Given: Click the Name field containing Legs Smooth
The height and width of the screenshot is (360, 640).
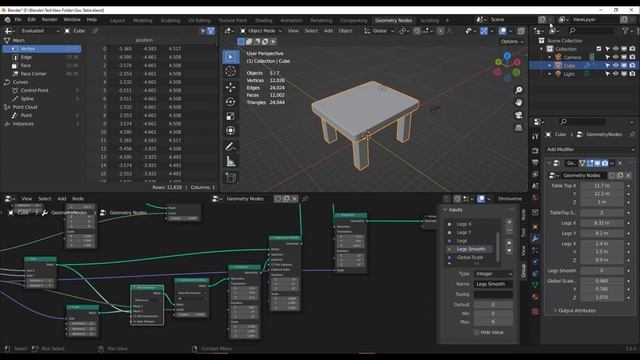Looking at the screenshot, I should (493, 284).
